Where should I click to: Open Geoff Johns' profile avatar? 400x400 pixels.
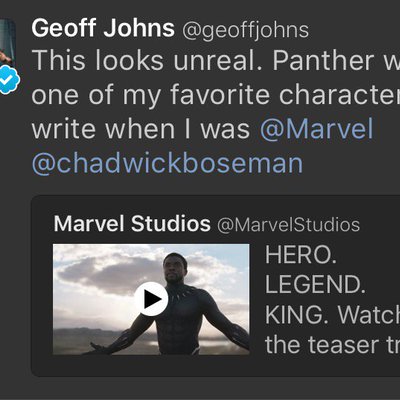click(x=7, y=43)
